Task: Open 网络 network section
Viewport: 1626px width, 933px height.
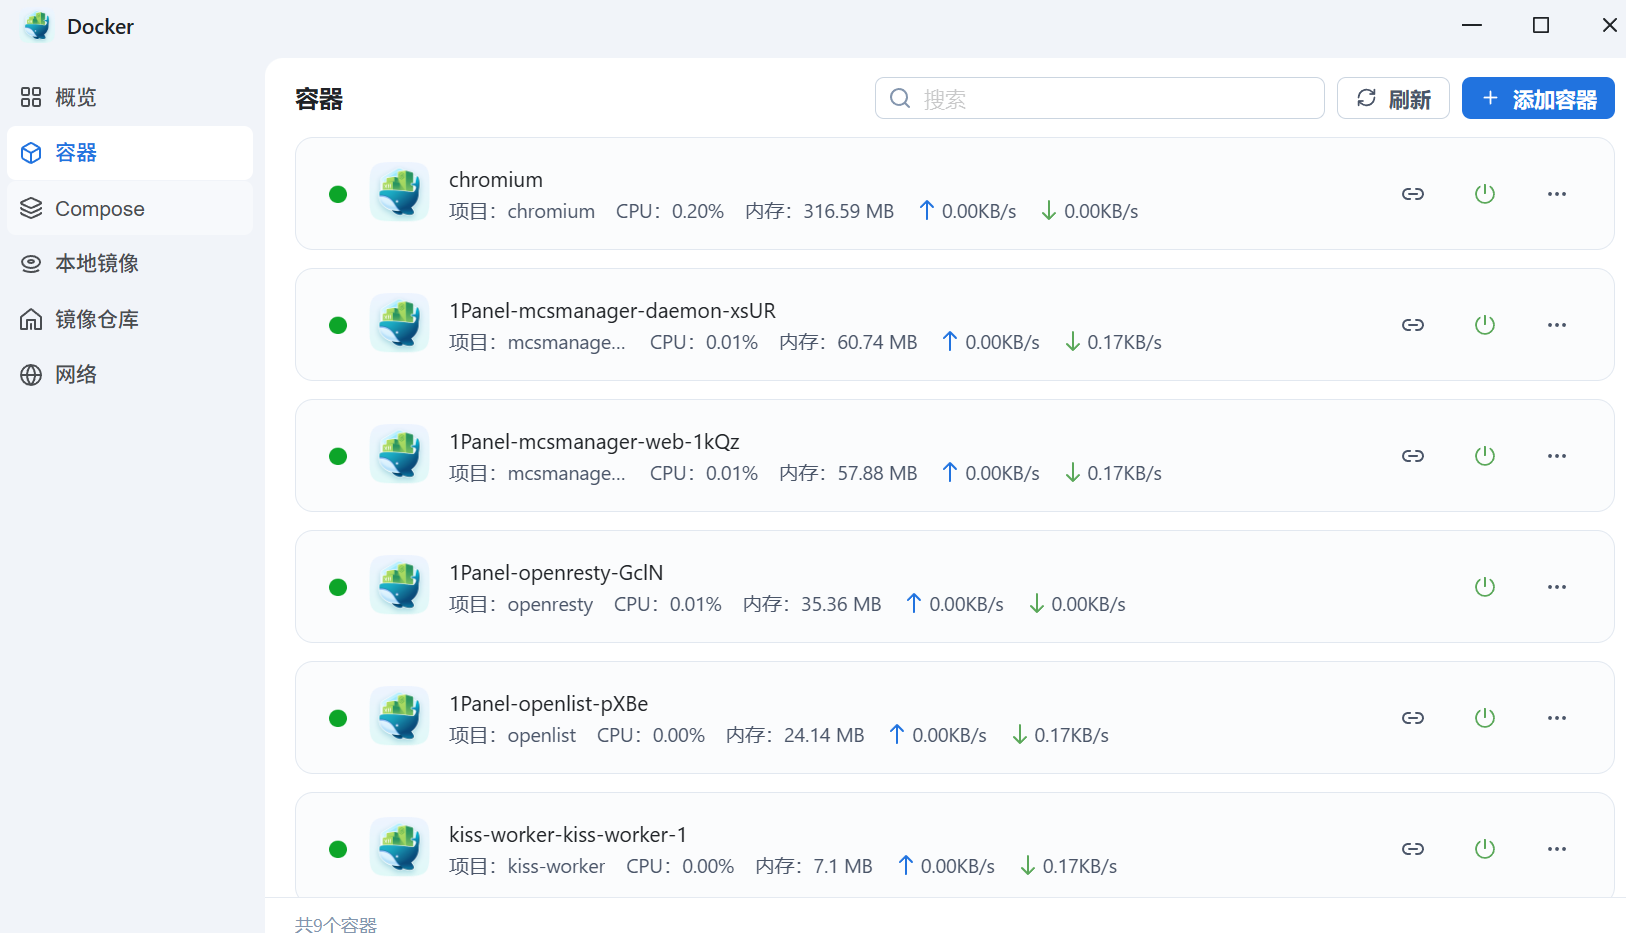Action: 130,374
